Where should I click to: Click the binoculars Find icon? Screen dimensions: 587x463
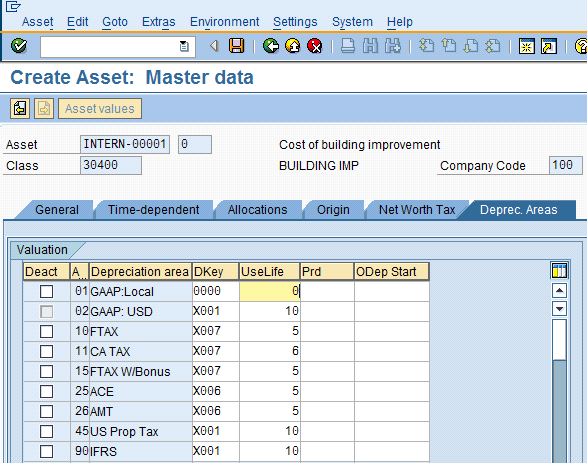coord(370,46)
